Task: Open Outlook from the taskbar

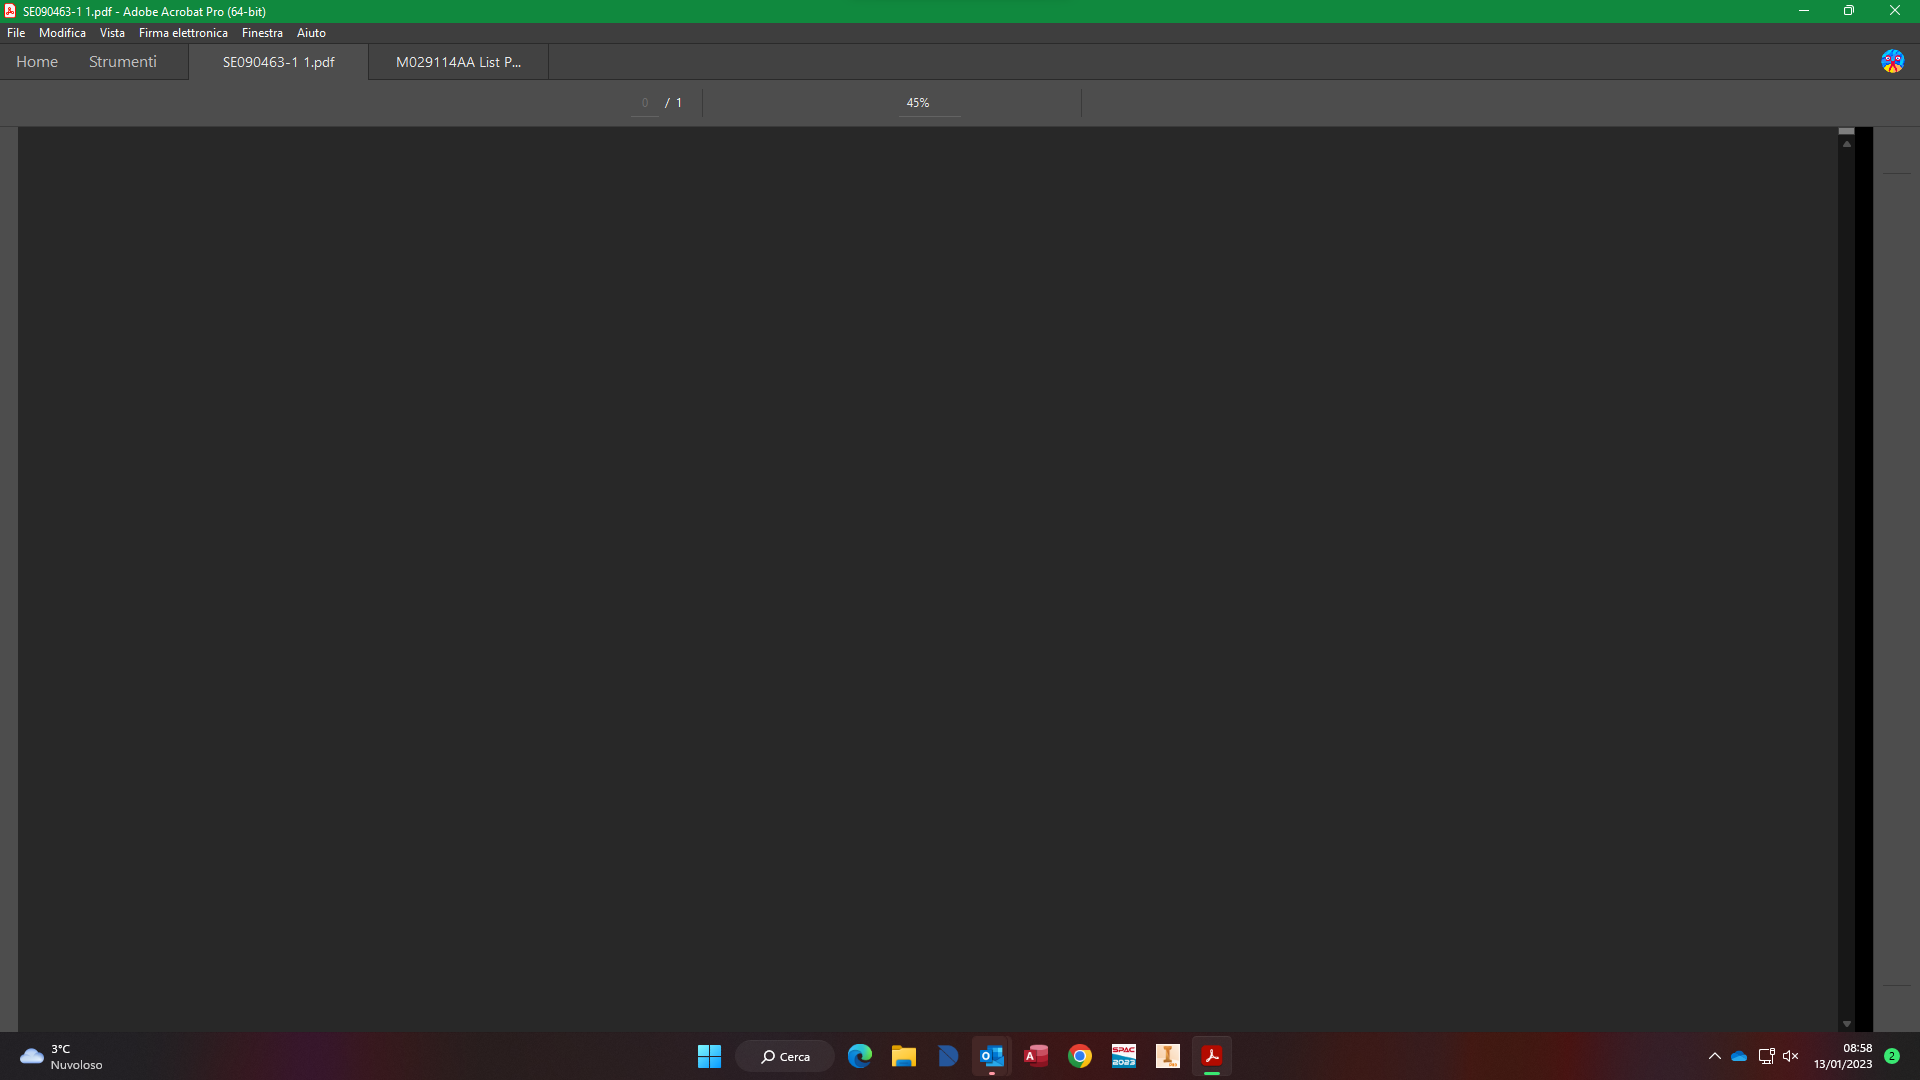Action: (x=991, y=1056)
